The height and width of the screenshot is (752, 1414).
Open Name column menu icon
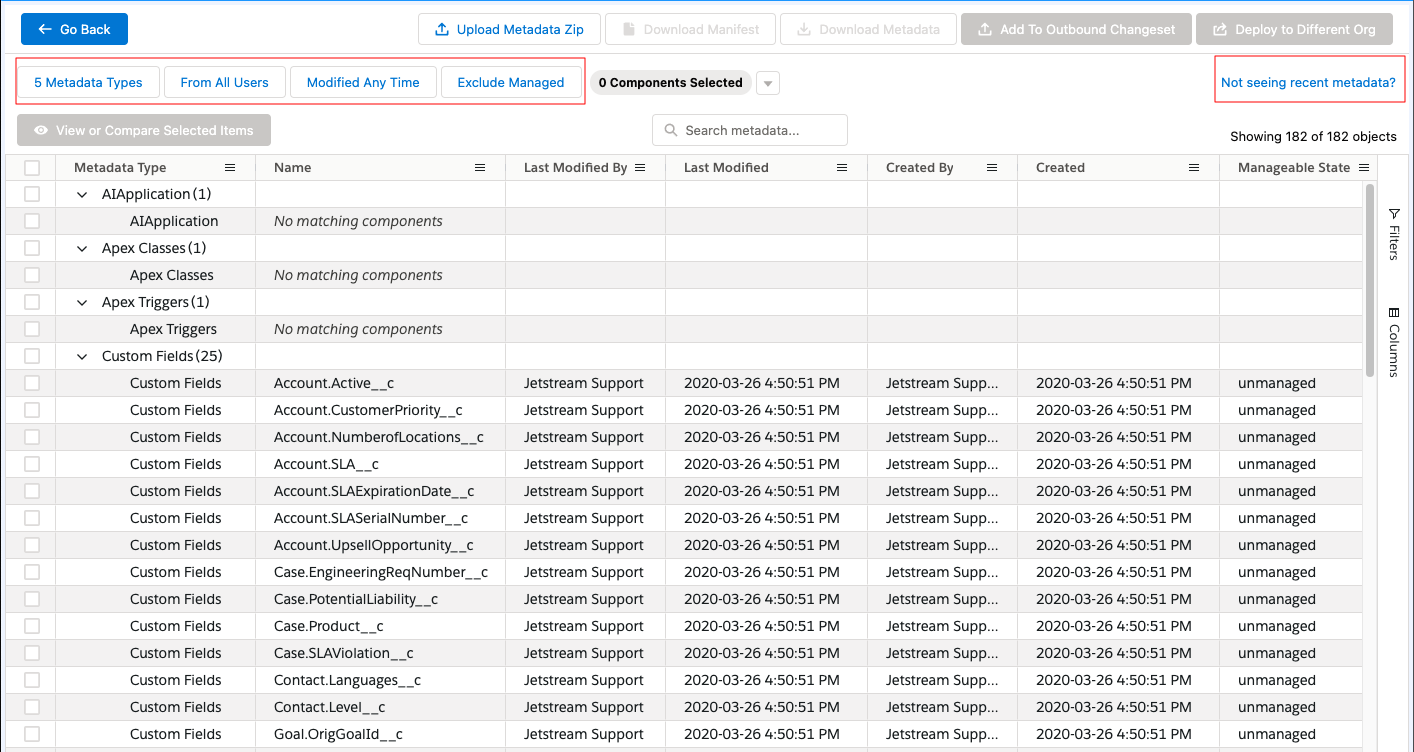[480, 168]
